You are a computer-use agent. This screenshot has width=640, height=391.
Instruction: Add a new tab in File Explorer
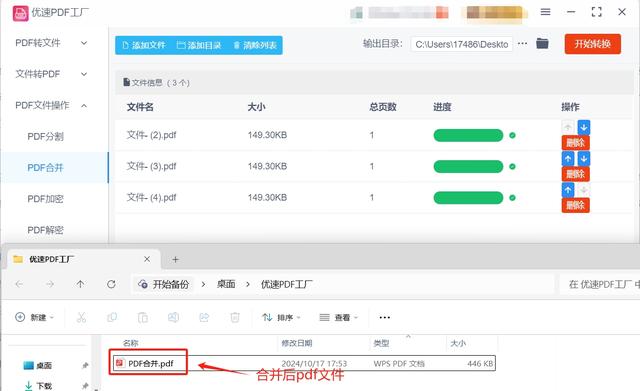tap(175, 260)
